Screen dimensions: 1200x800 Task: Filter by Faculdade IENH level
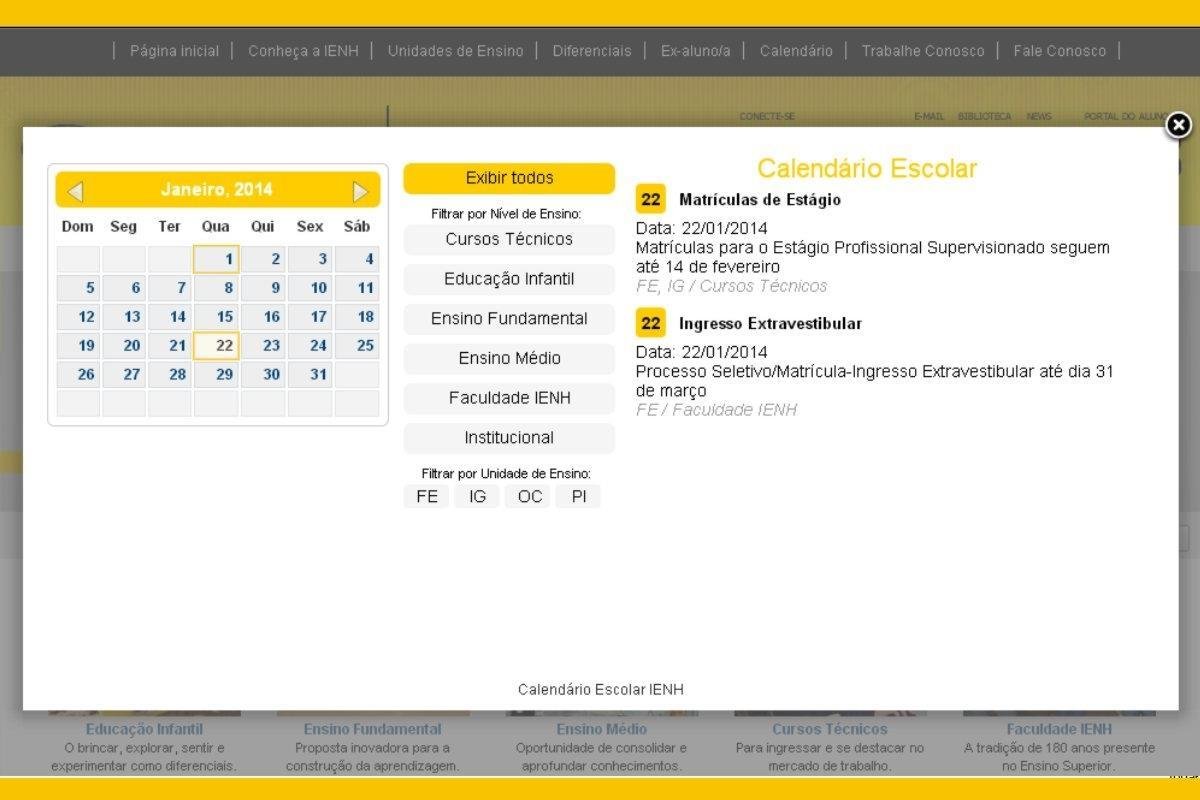tap(509, 398)
